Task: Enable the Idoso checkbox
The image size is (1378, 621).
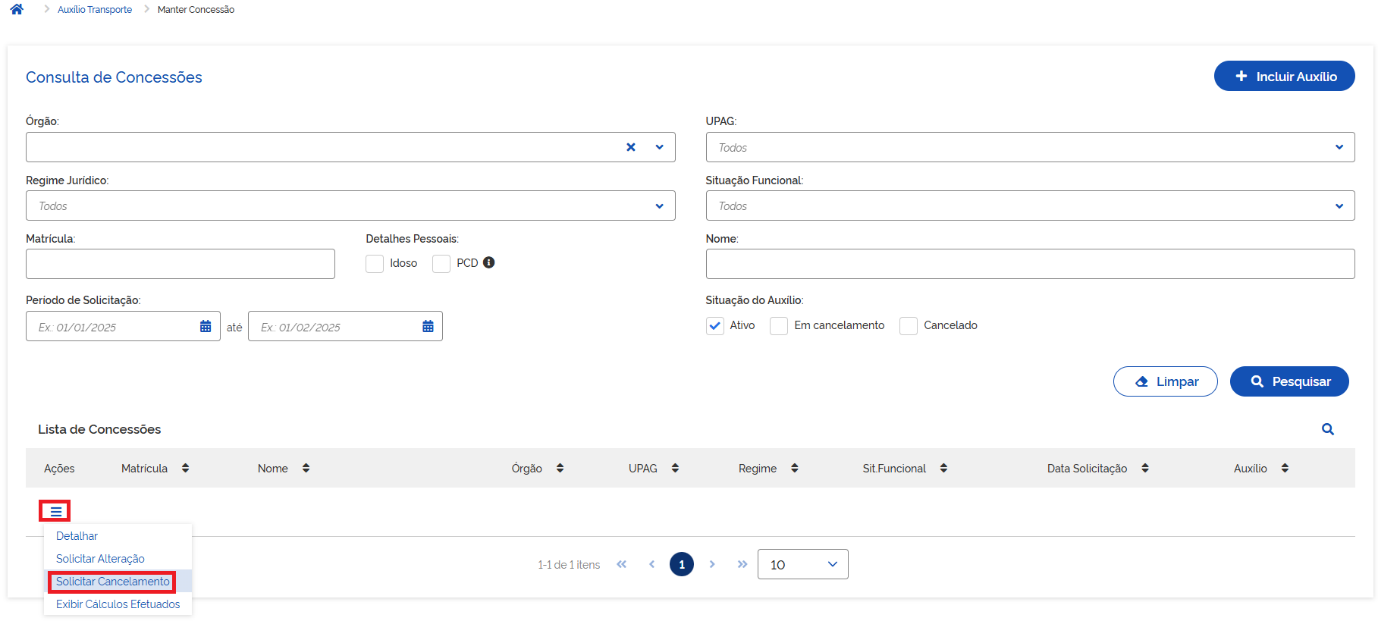Action: (375, 264)
